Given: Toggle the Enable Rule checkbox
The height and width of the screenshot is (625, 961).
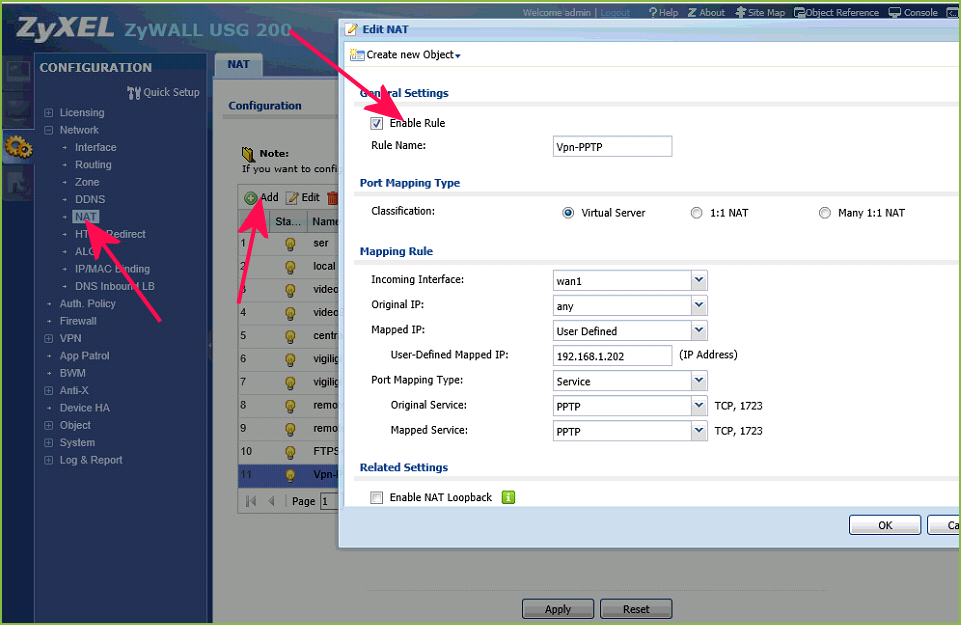Looking at the screenshot, I should pos(376,124).
